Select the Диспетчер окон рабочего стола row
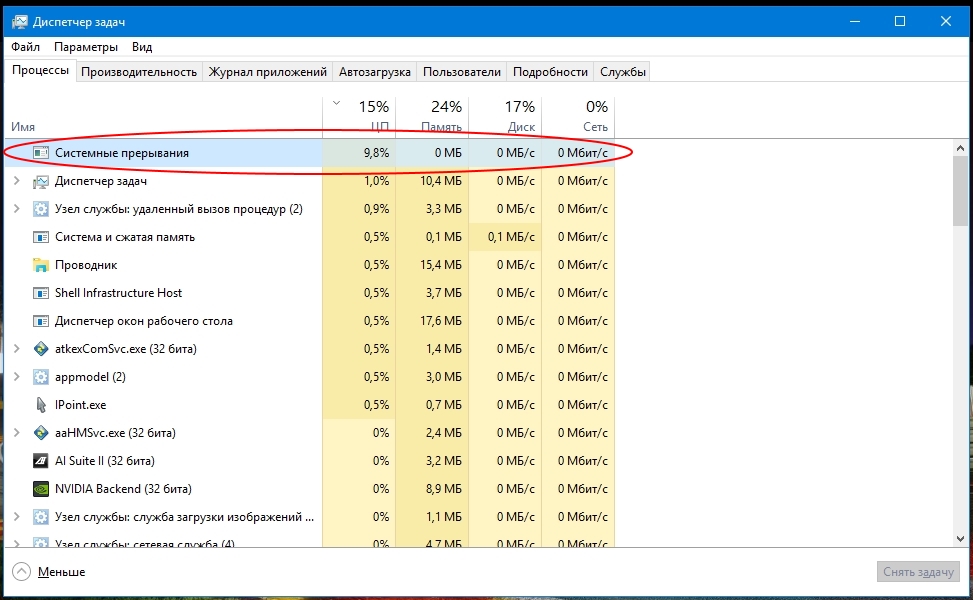 [144, 321]
